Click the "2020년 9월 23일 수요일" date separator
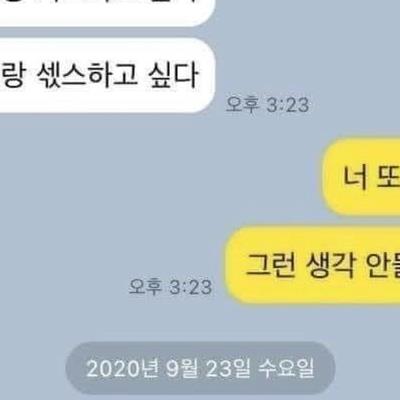Screen dimensions: 400x400 coord(200,368)
